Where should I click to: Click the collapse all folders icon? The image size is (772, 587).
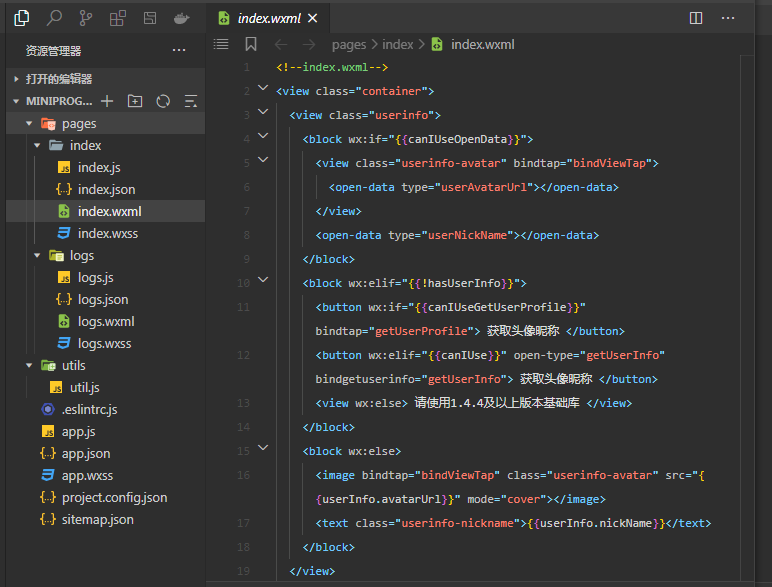point(191,101)
